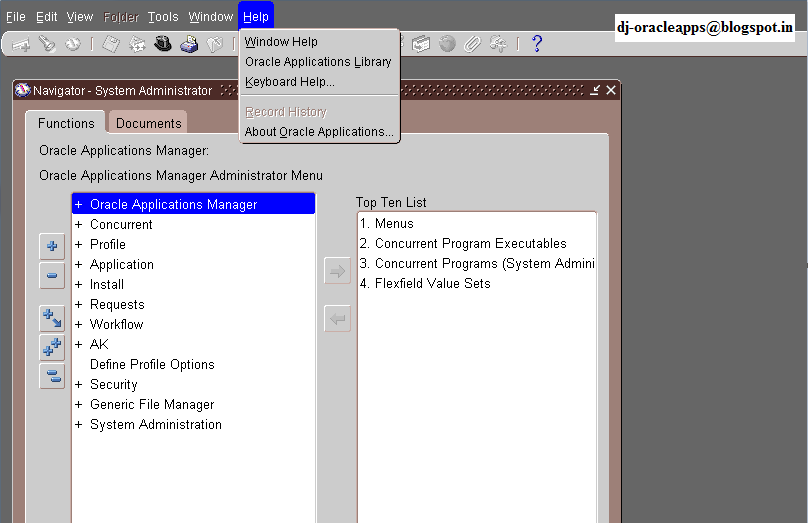The height and width of the screenshot is (523, 808).
Task: Minimize the Navigator window
Action: (x=595, y=90)
